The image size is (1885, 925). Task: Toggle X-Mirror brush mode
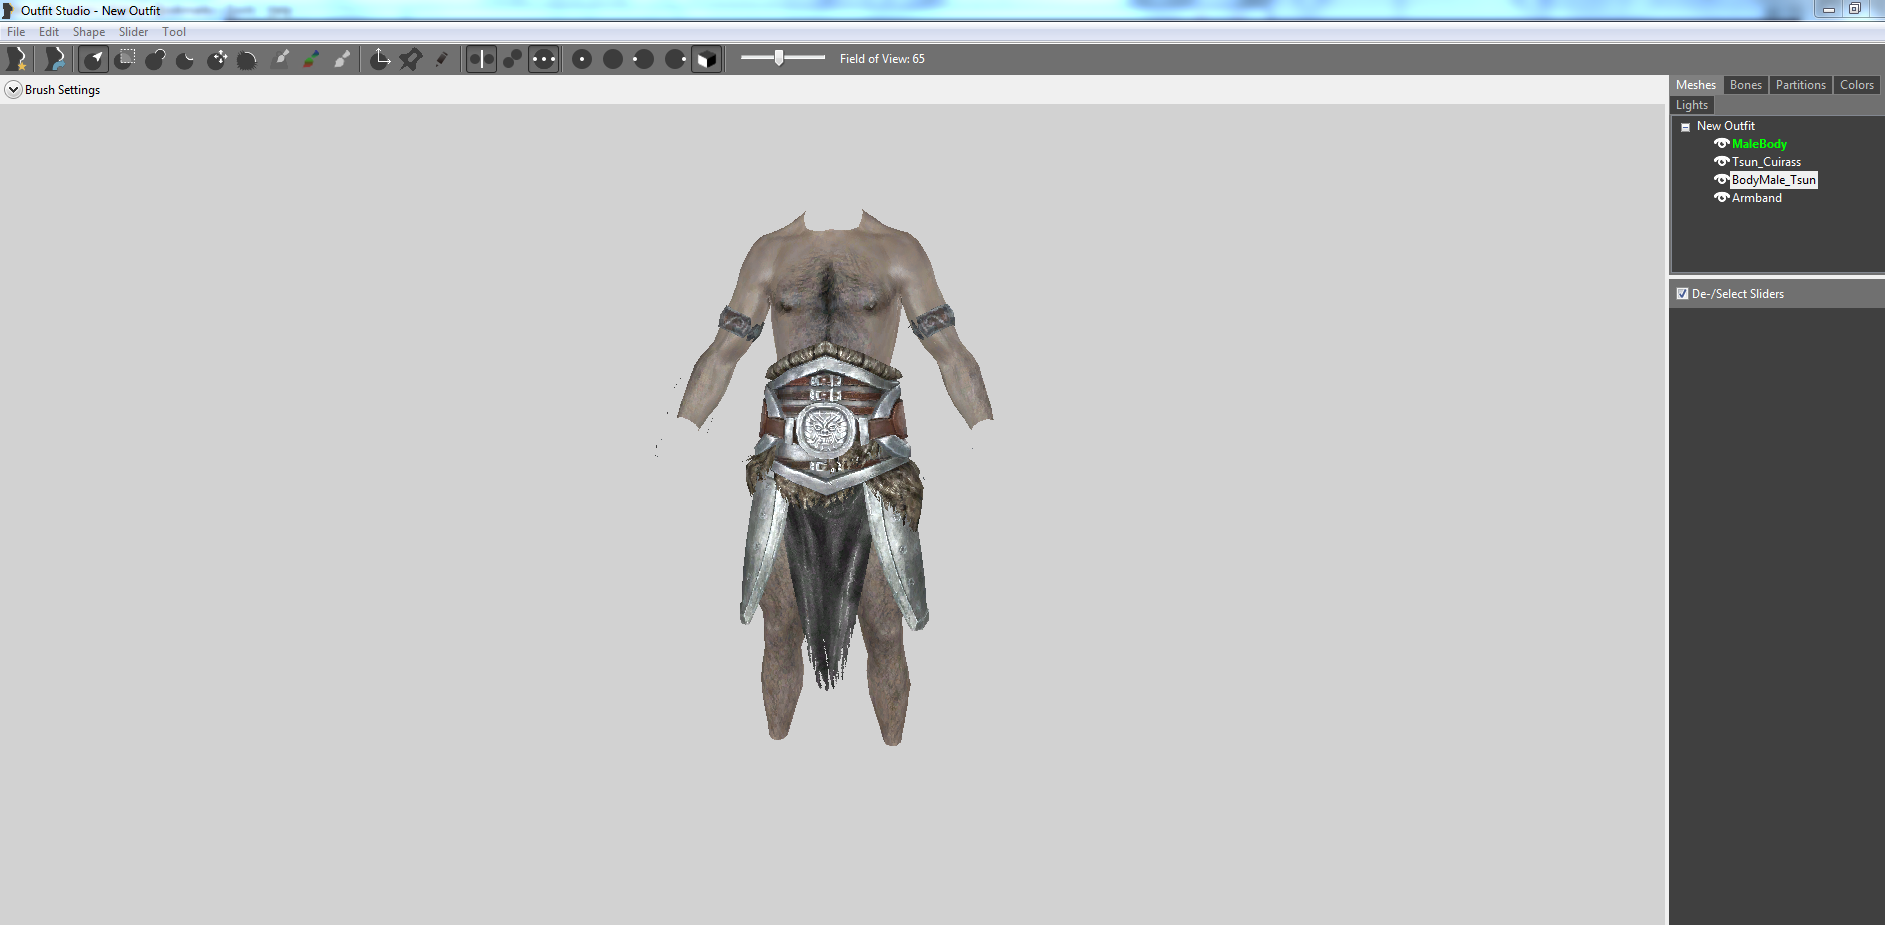click(x=481, y=59)
